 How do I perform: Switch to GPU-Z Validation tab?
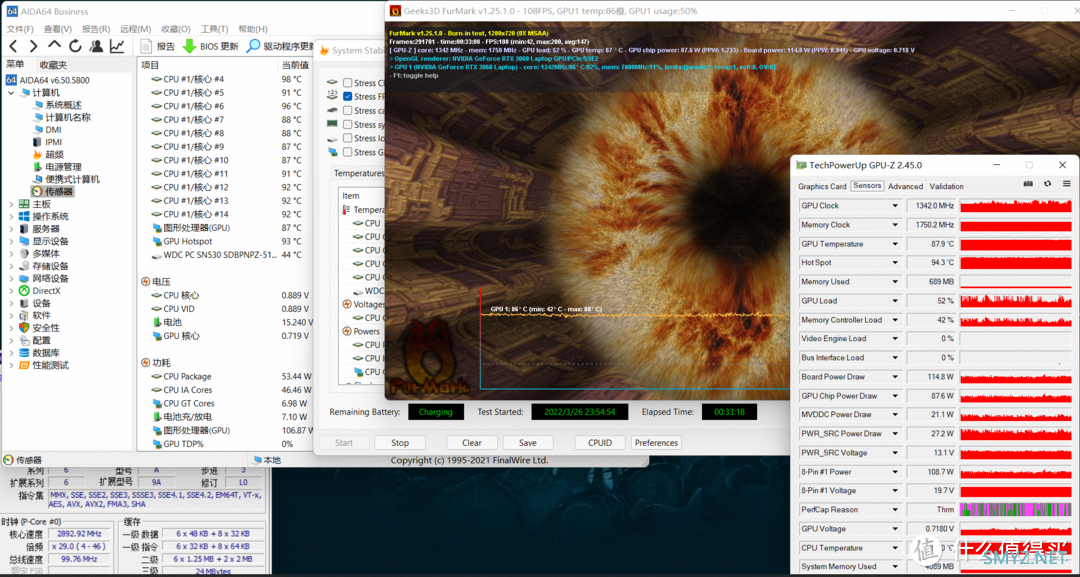click(946, 186)
